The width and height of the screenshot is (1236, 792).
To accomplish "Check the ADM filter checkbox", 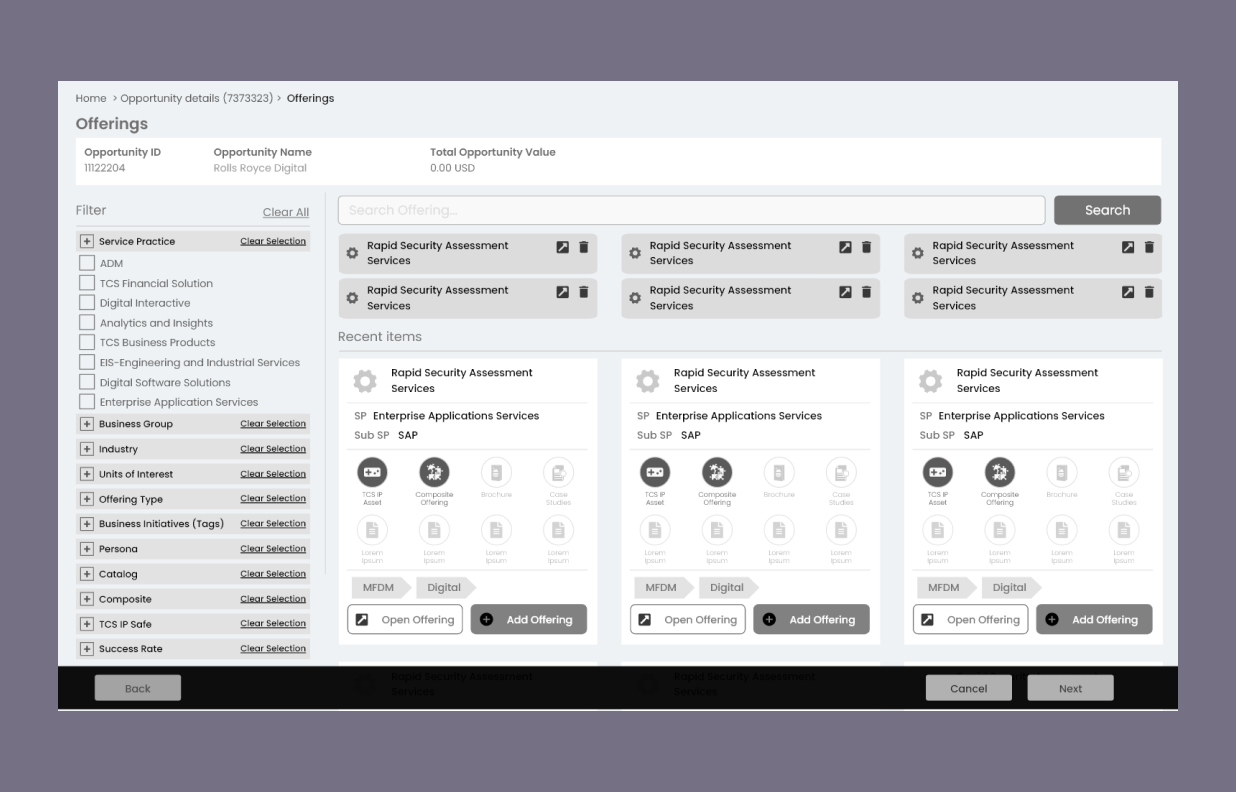I will 87,263.
